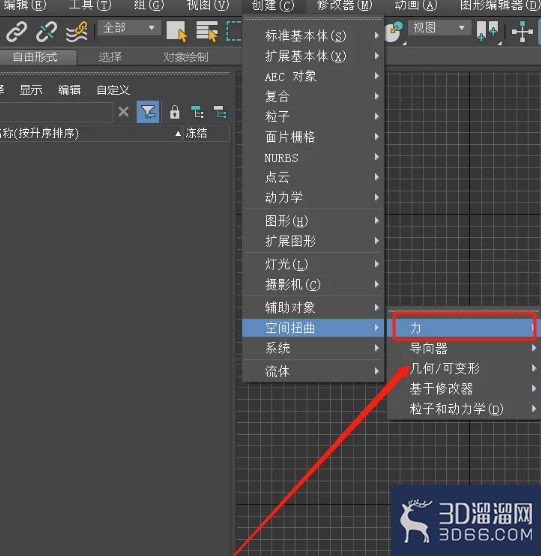This screenshot has width=541, height=556.
Task: Open the 视图 reference coordinate dropdown
Action: click(x=439, y=28)
